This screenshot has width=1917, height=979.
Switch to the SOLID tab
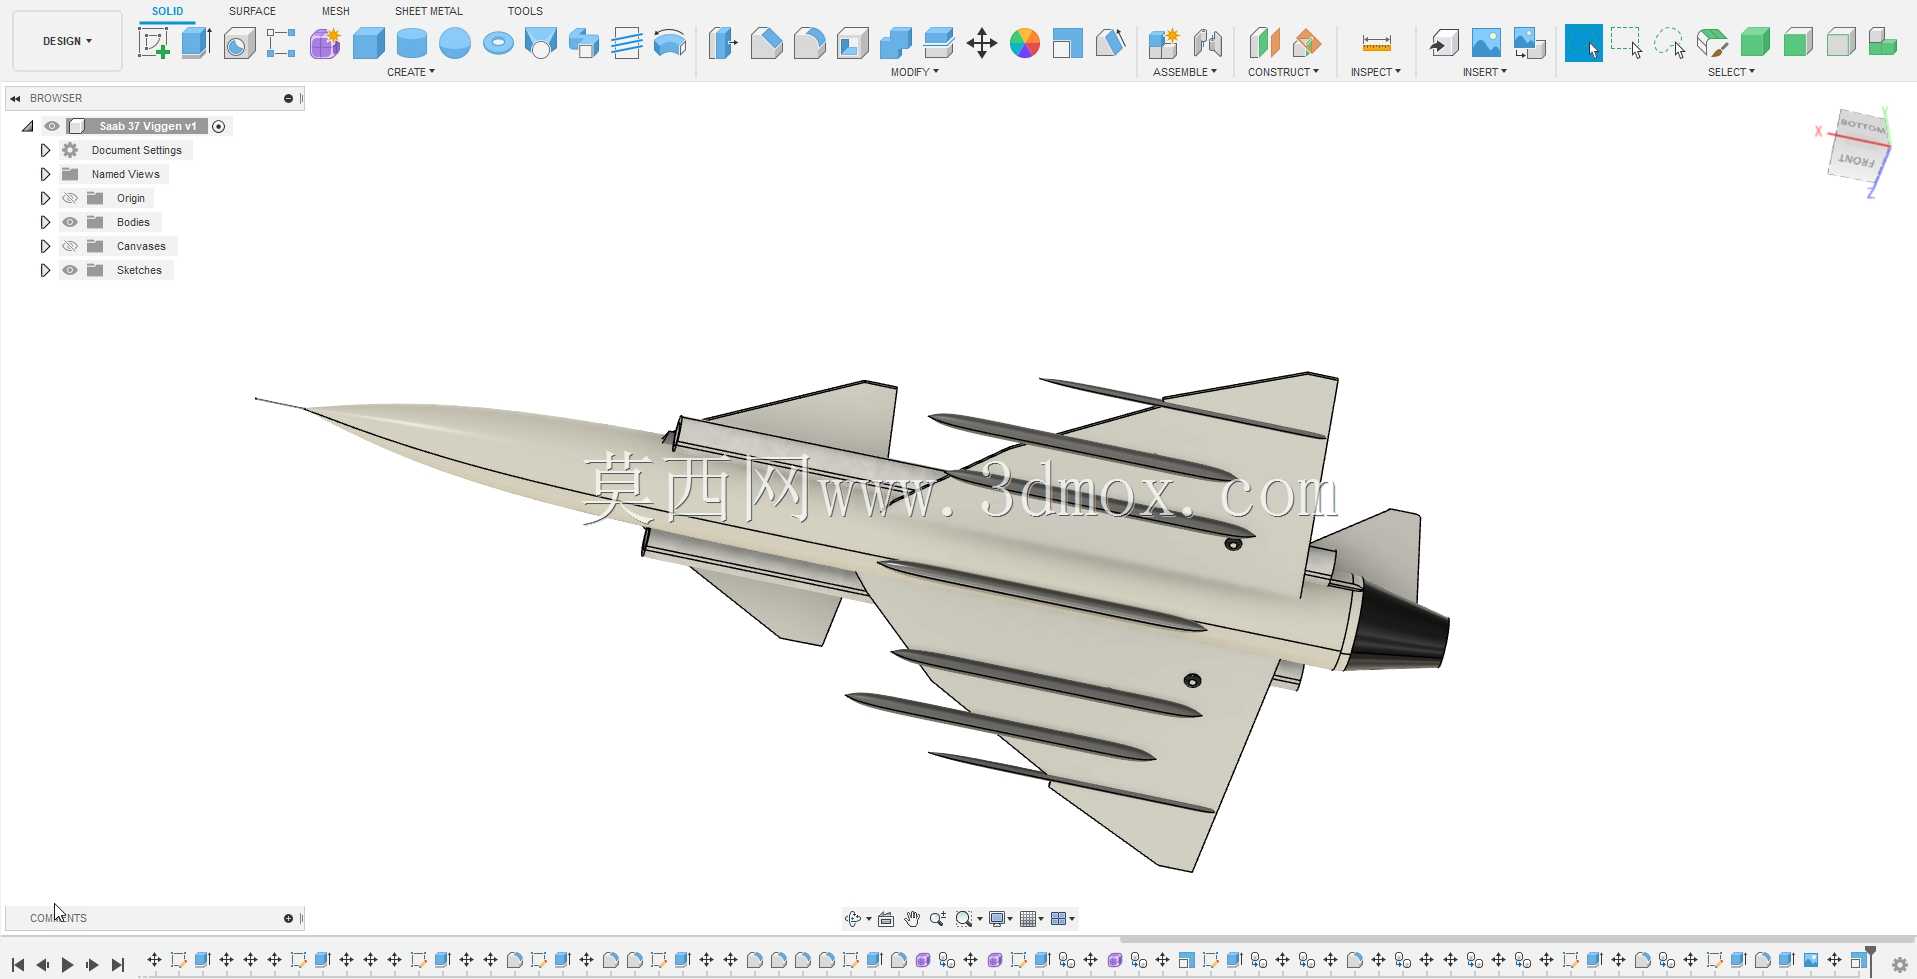167,11
